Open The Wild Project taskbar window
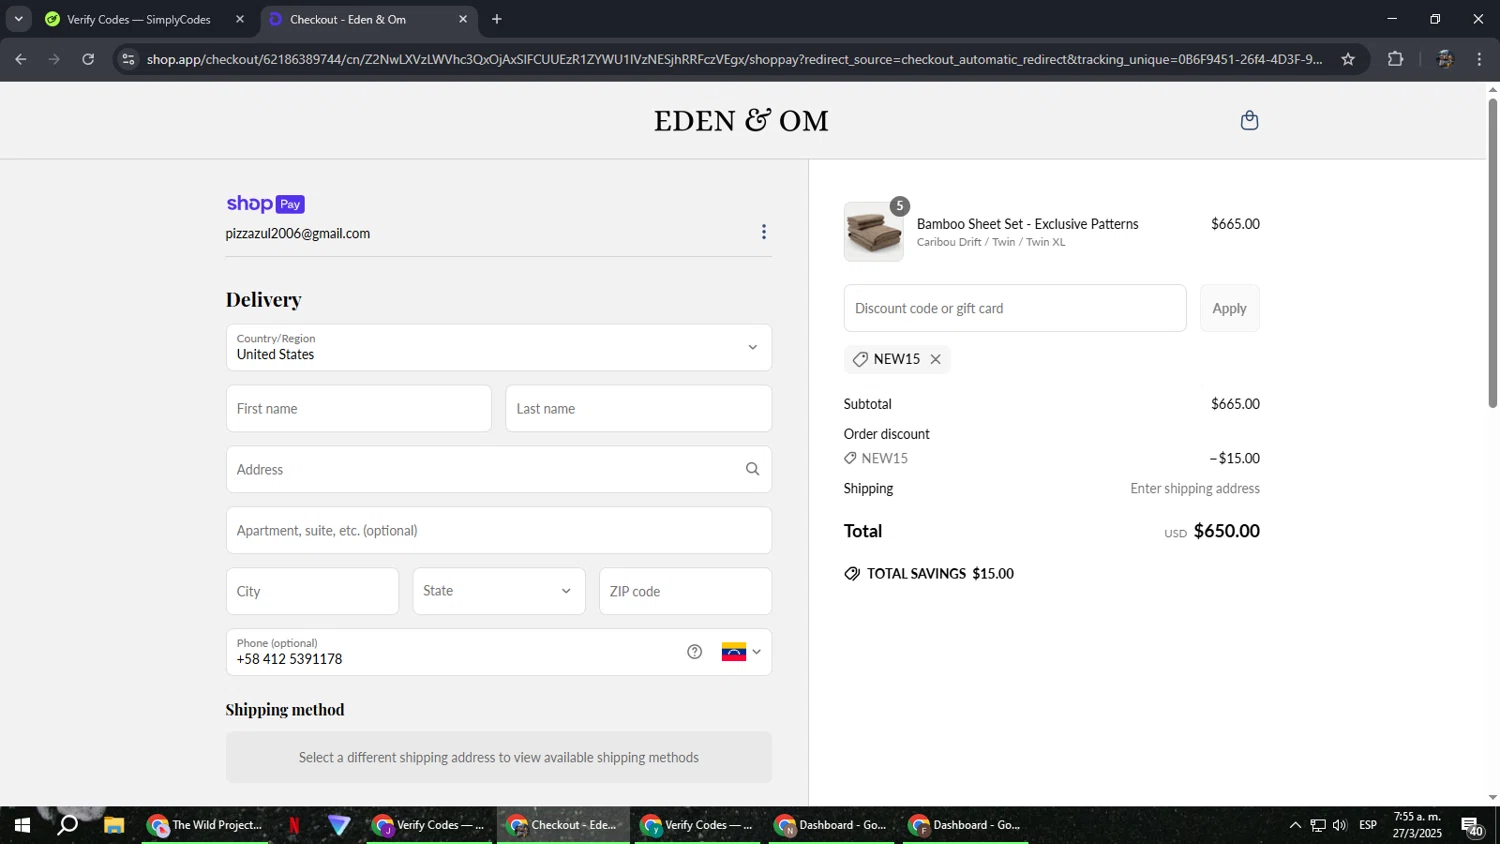Image resolution: width=1500 pixels, height=844 pixels. point(206,826)
